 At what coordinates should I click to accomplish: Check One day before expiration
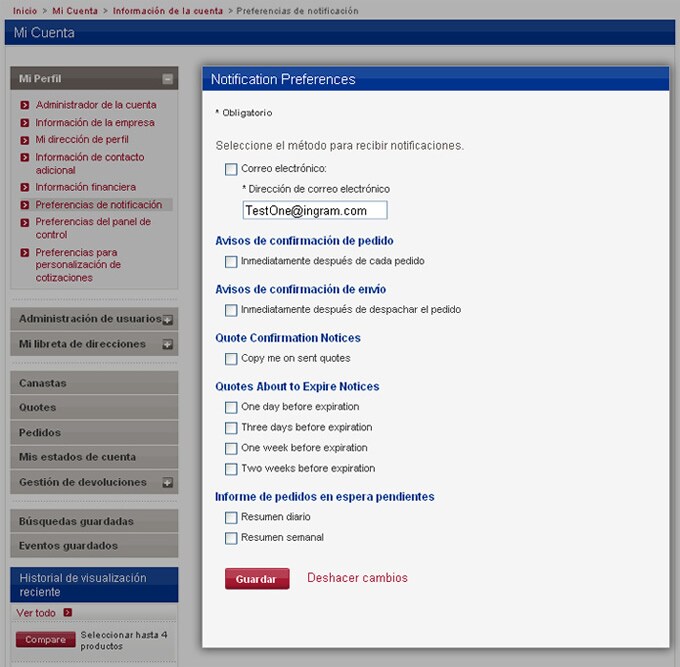click(x=231, y=407)
